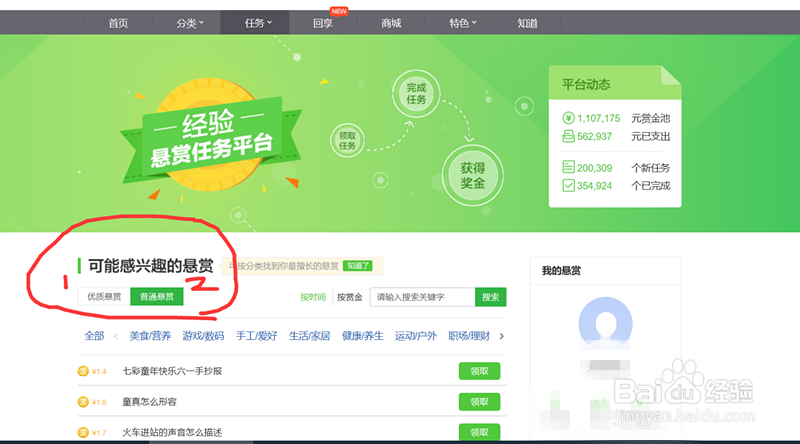Dismiss the tip with 知道了 button
Screen dimensions: 800x444
358,266
